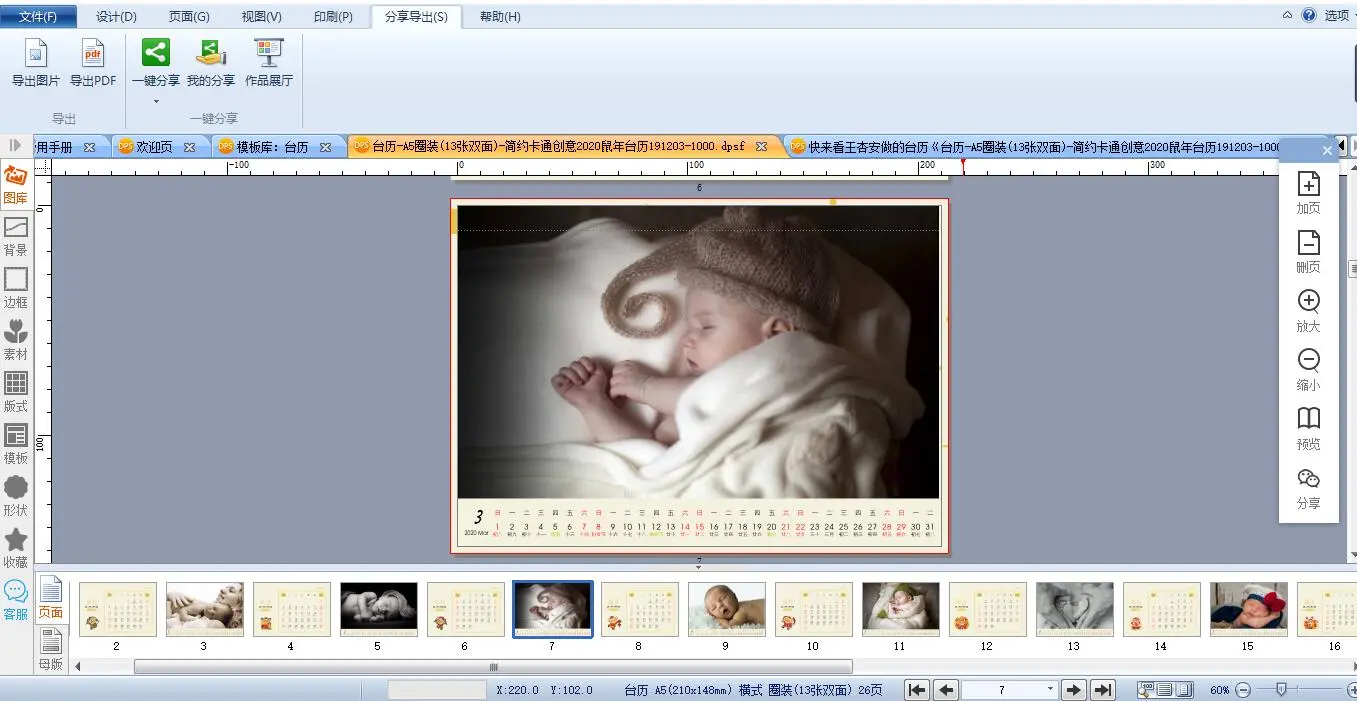
Task: Open the page number dropdown showing 7
Action: click(x=1050, y=690)
